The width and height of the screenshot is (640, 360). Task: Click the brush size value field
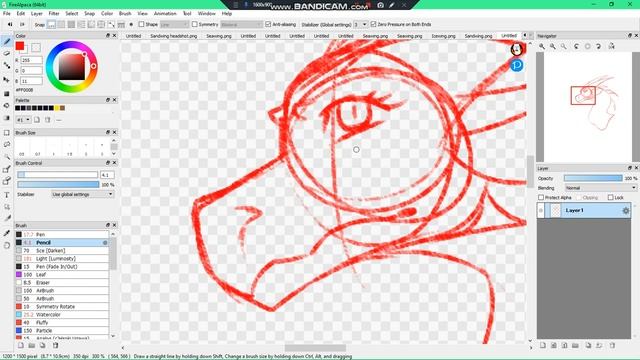click(107, 175)
